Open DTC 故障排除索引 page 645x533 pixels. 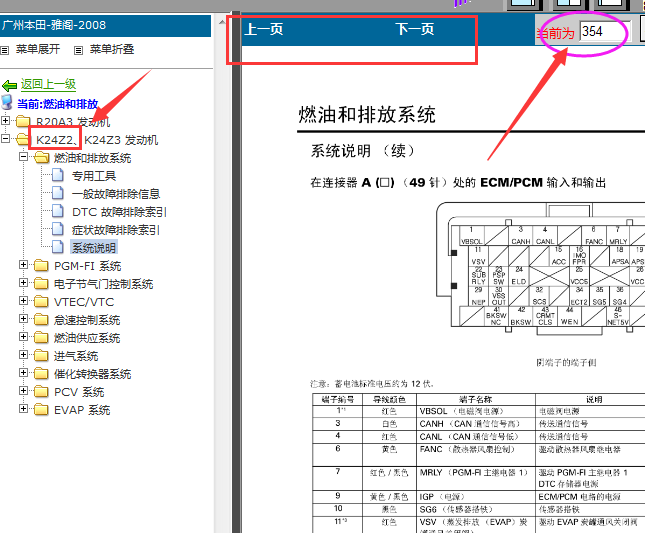click(x=119, y=212)
